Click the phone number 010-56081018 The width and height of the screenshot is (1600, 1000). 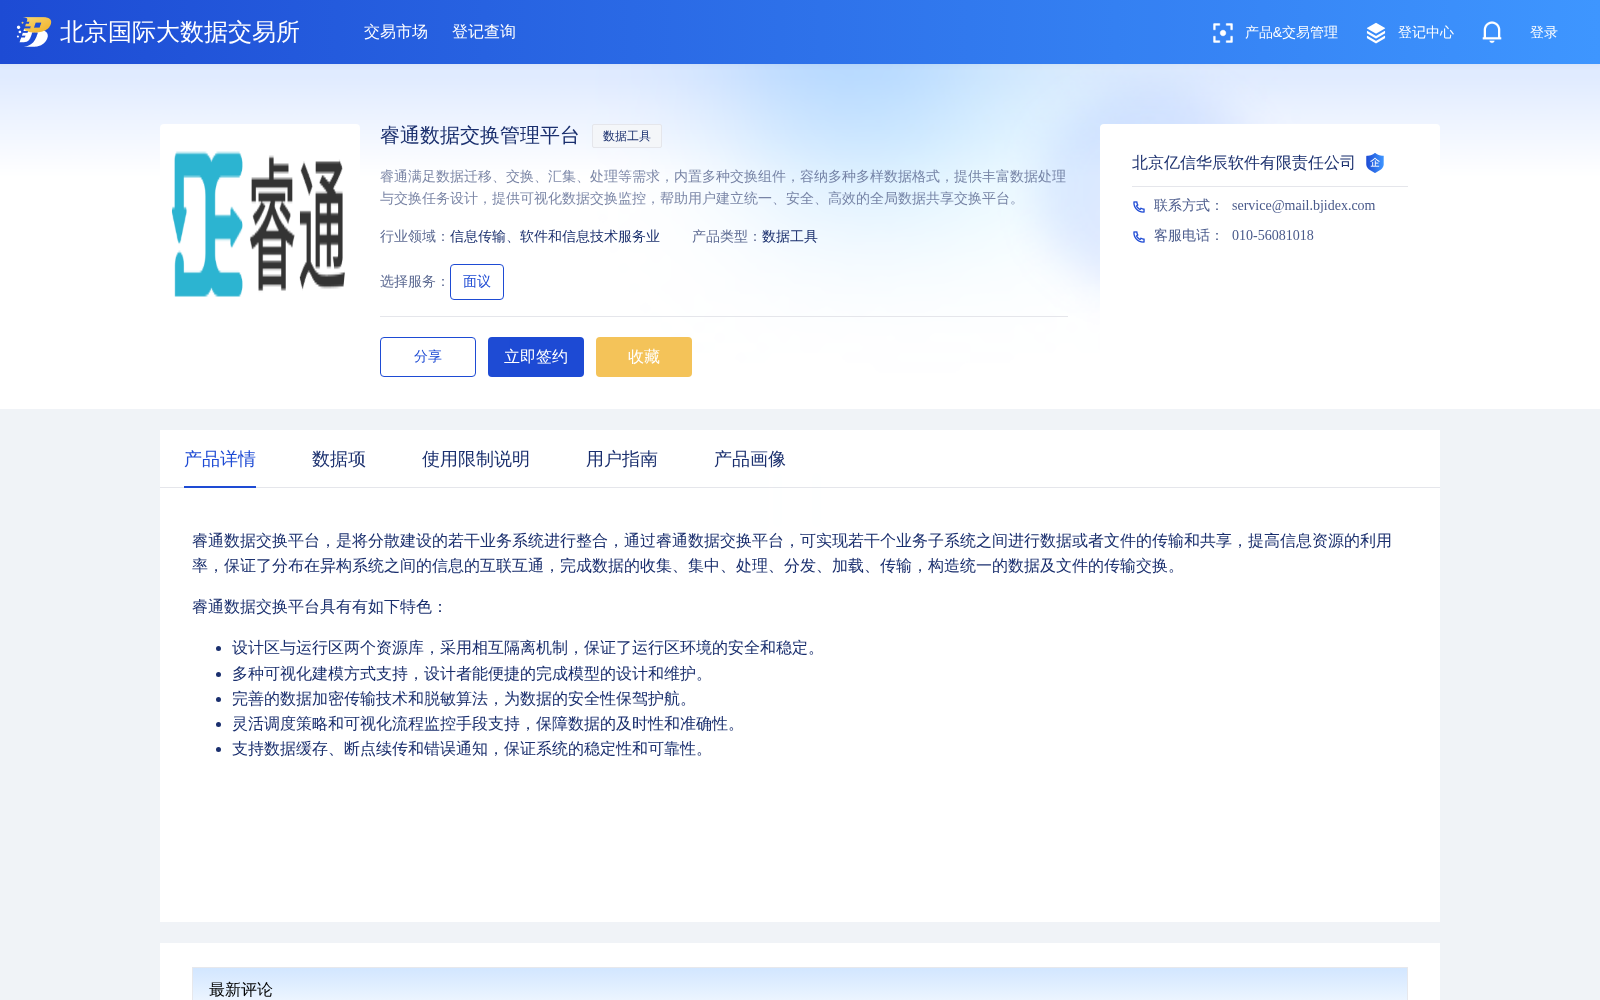(1273, 236)
